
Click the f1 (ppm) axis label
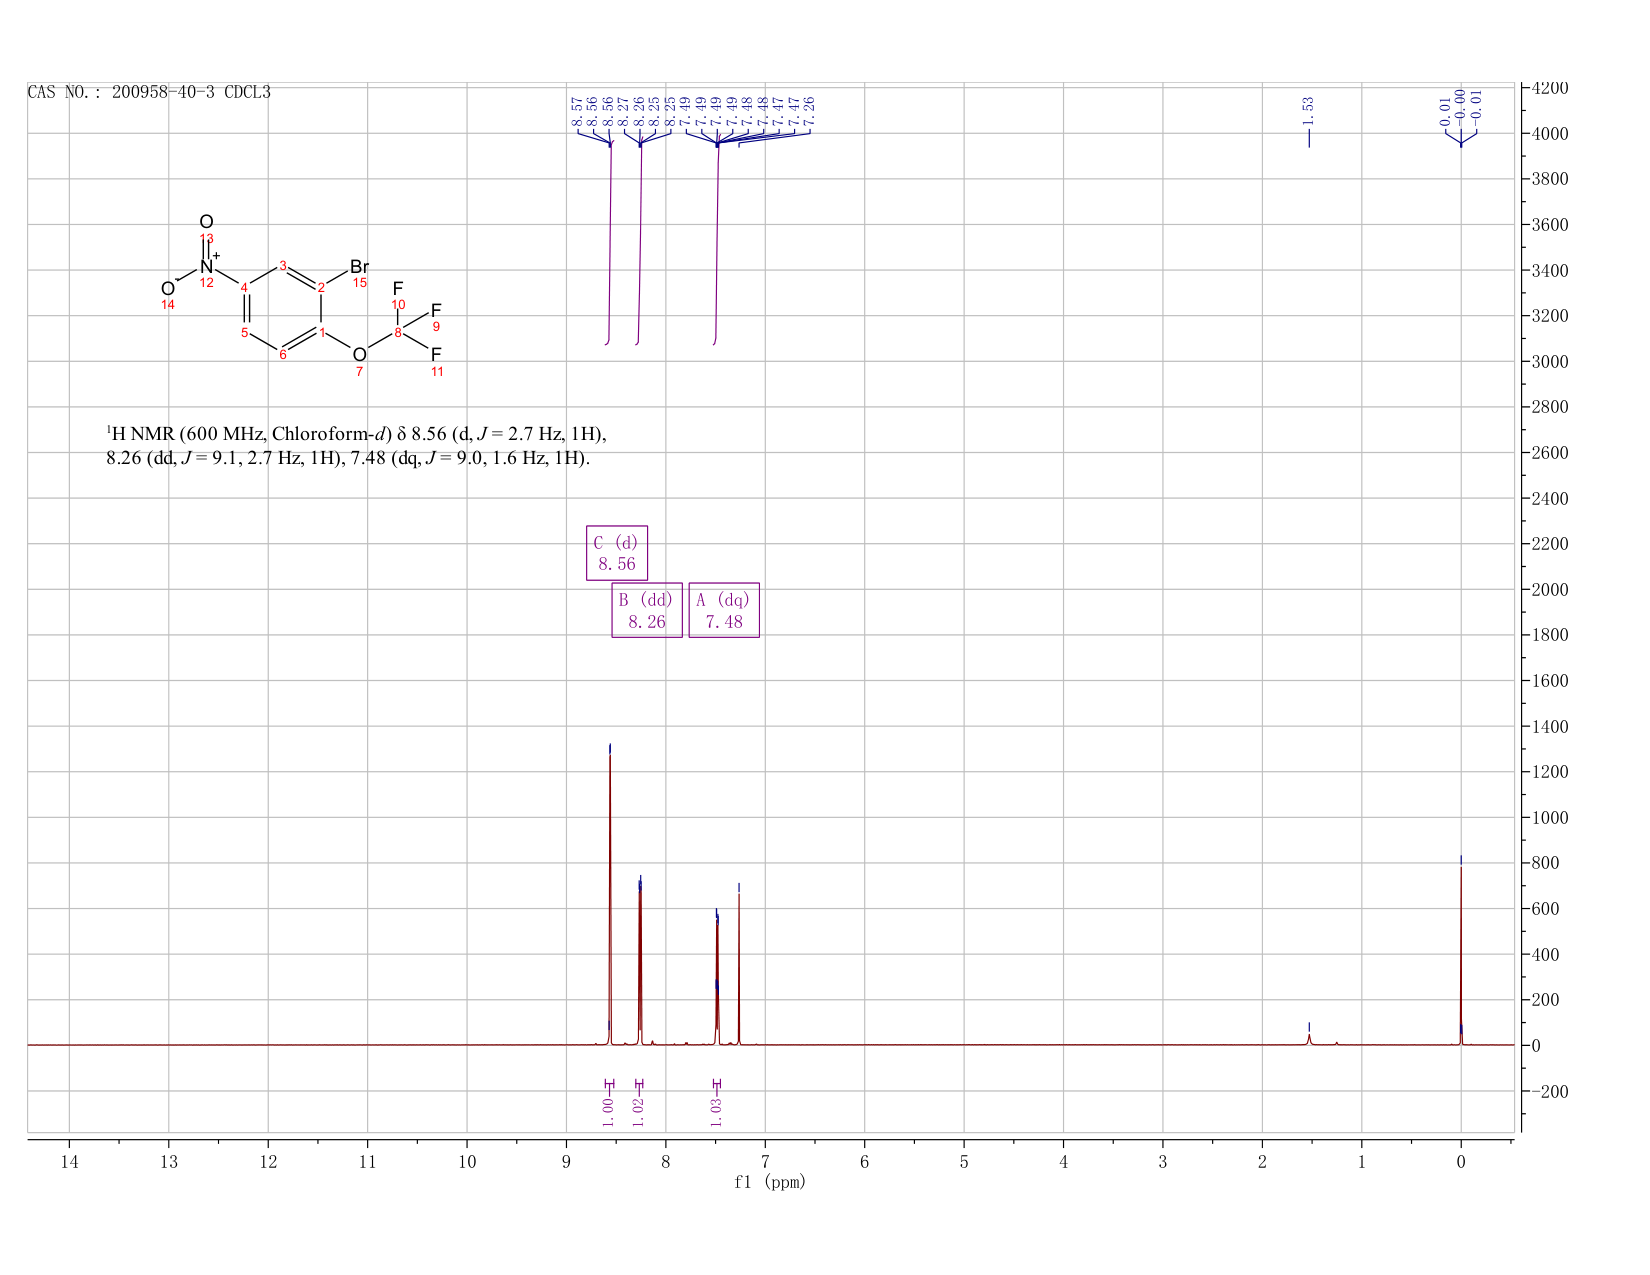click(770, 1182)
